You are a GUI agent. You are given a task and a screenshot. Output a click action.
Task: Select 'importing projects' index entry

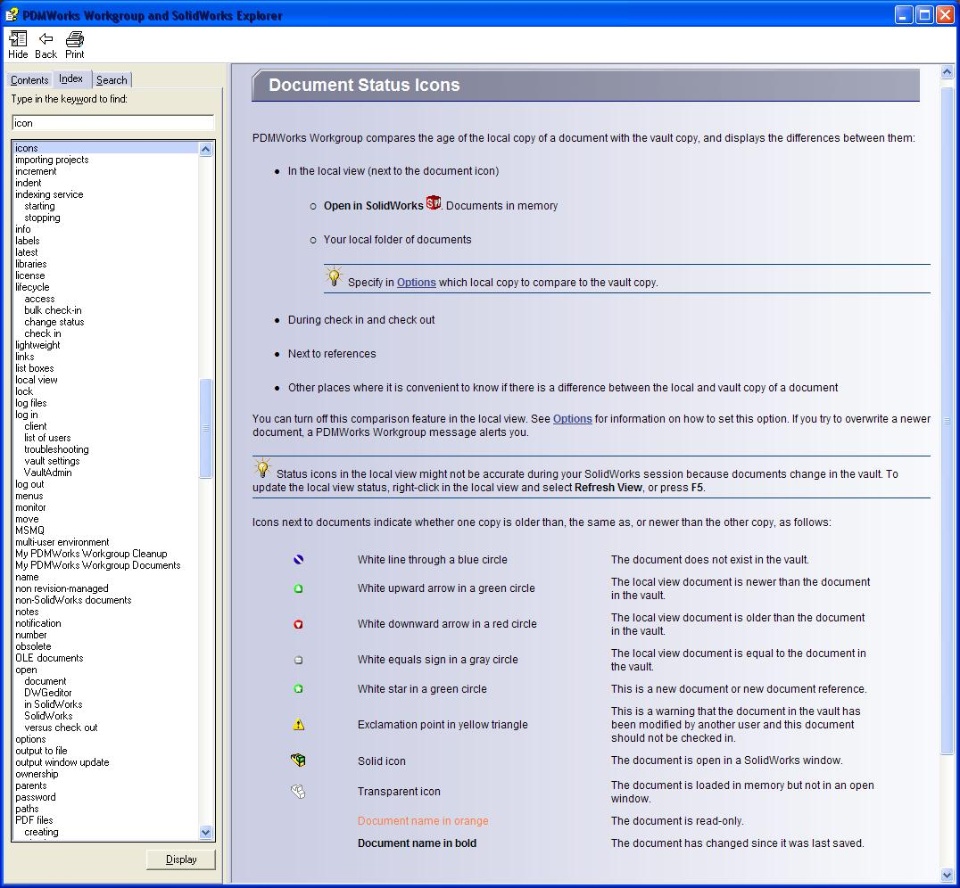tap(52, 160)
